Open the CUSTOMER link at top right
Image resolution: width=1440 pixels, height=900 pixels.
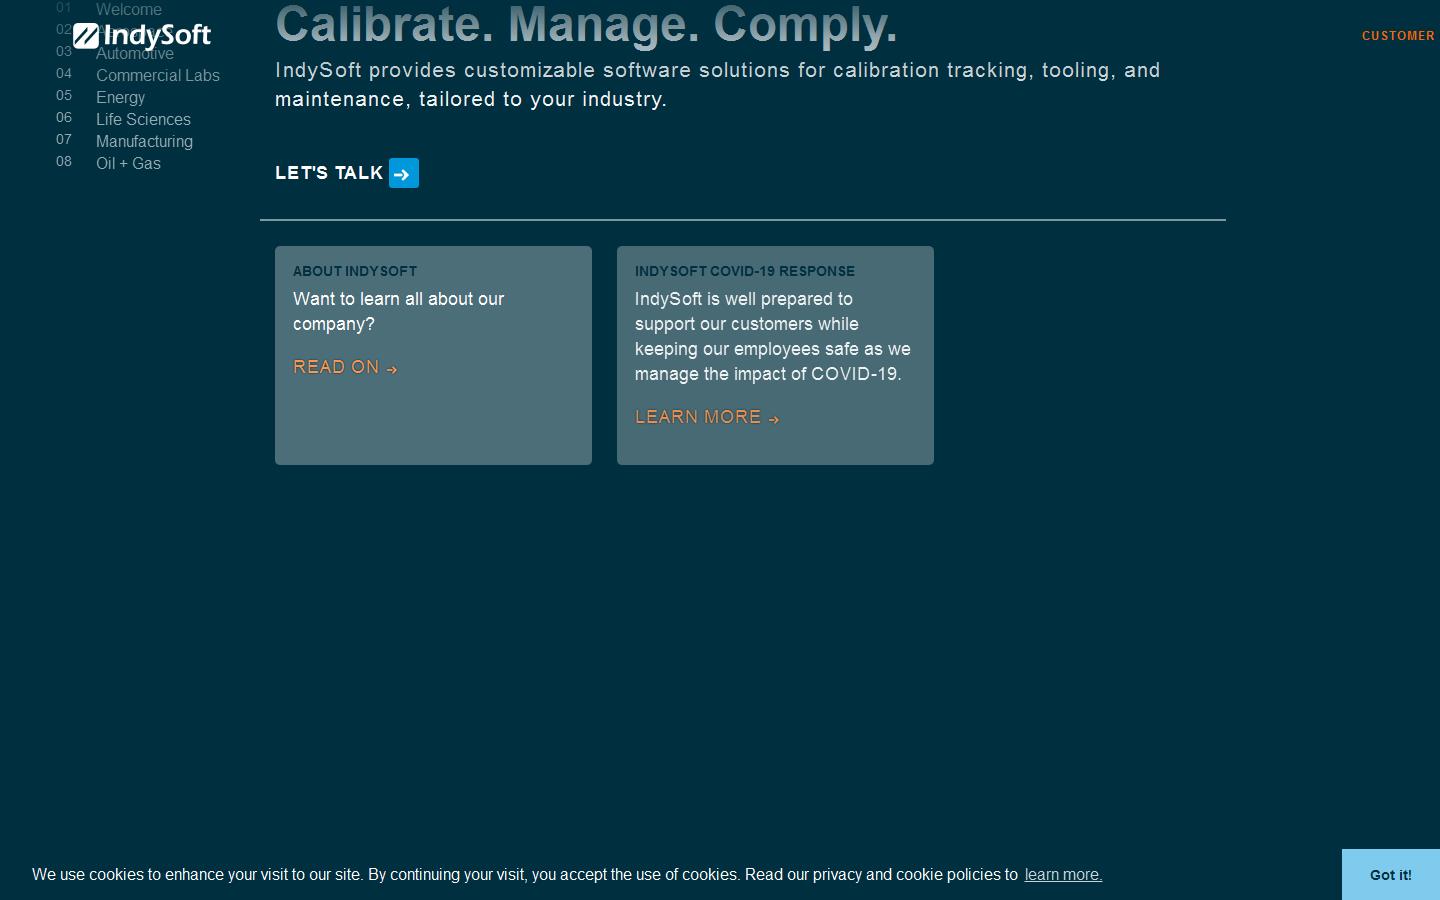pyautogui.click(x=1398, y=36)
